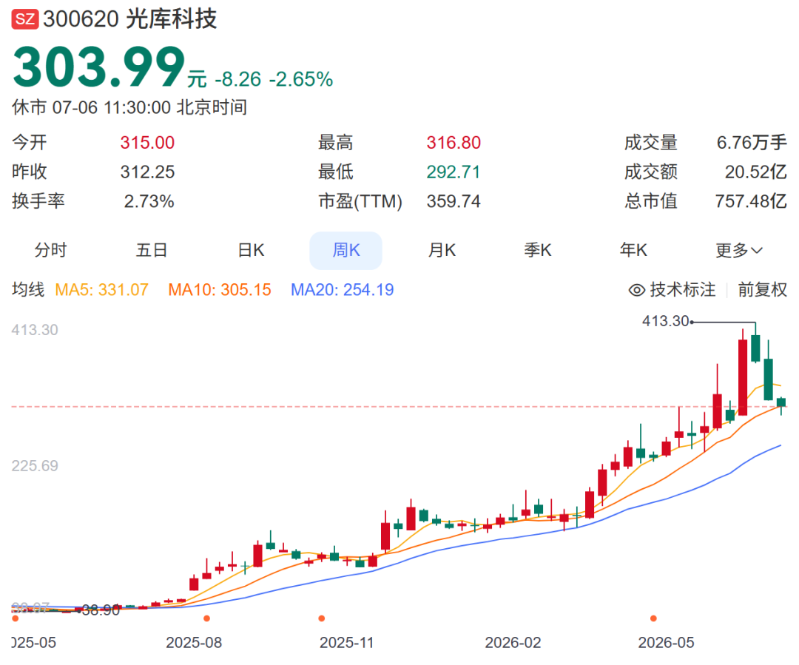The height and width of the screenshot is (665, 799).
Task: Click the 2025-08 x-axis date label
Action: click(194, 643)
